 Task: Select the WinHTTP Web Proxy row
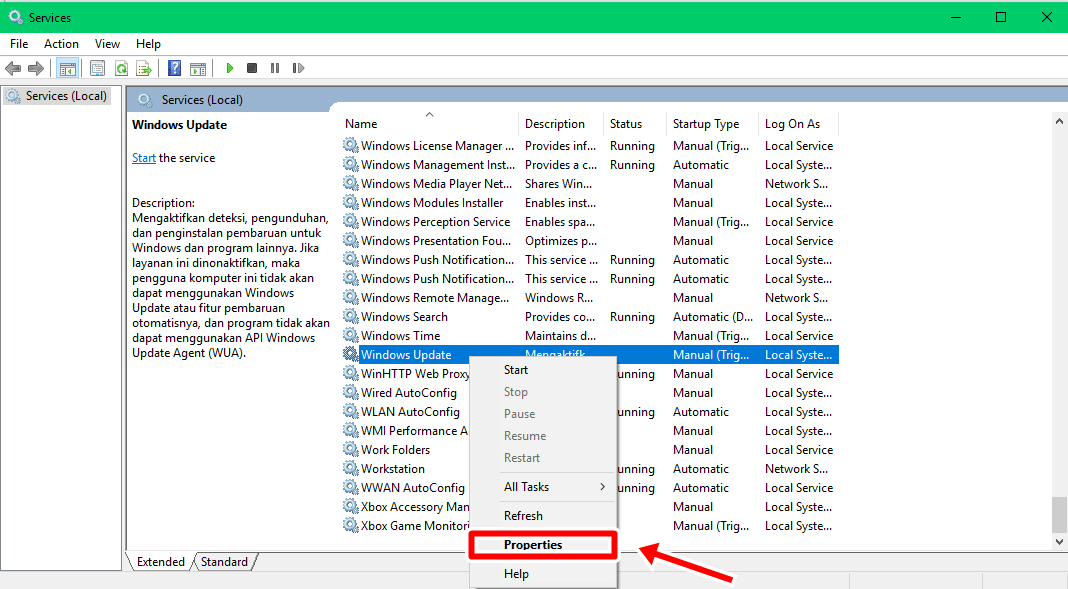tap(590, 373)
